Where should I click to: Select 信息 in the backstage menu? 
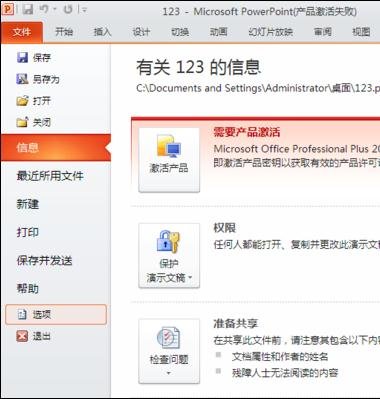56,148
